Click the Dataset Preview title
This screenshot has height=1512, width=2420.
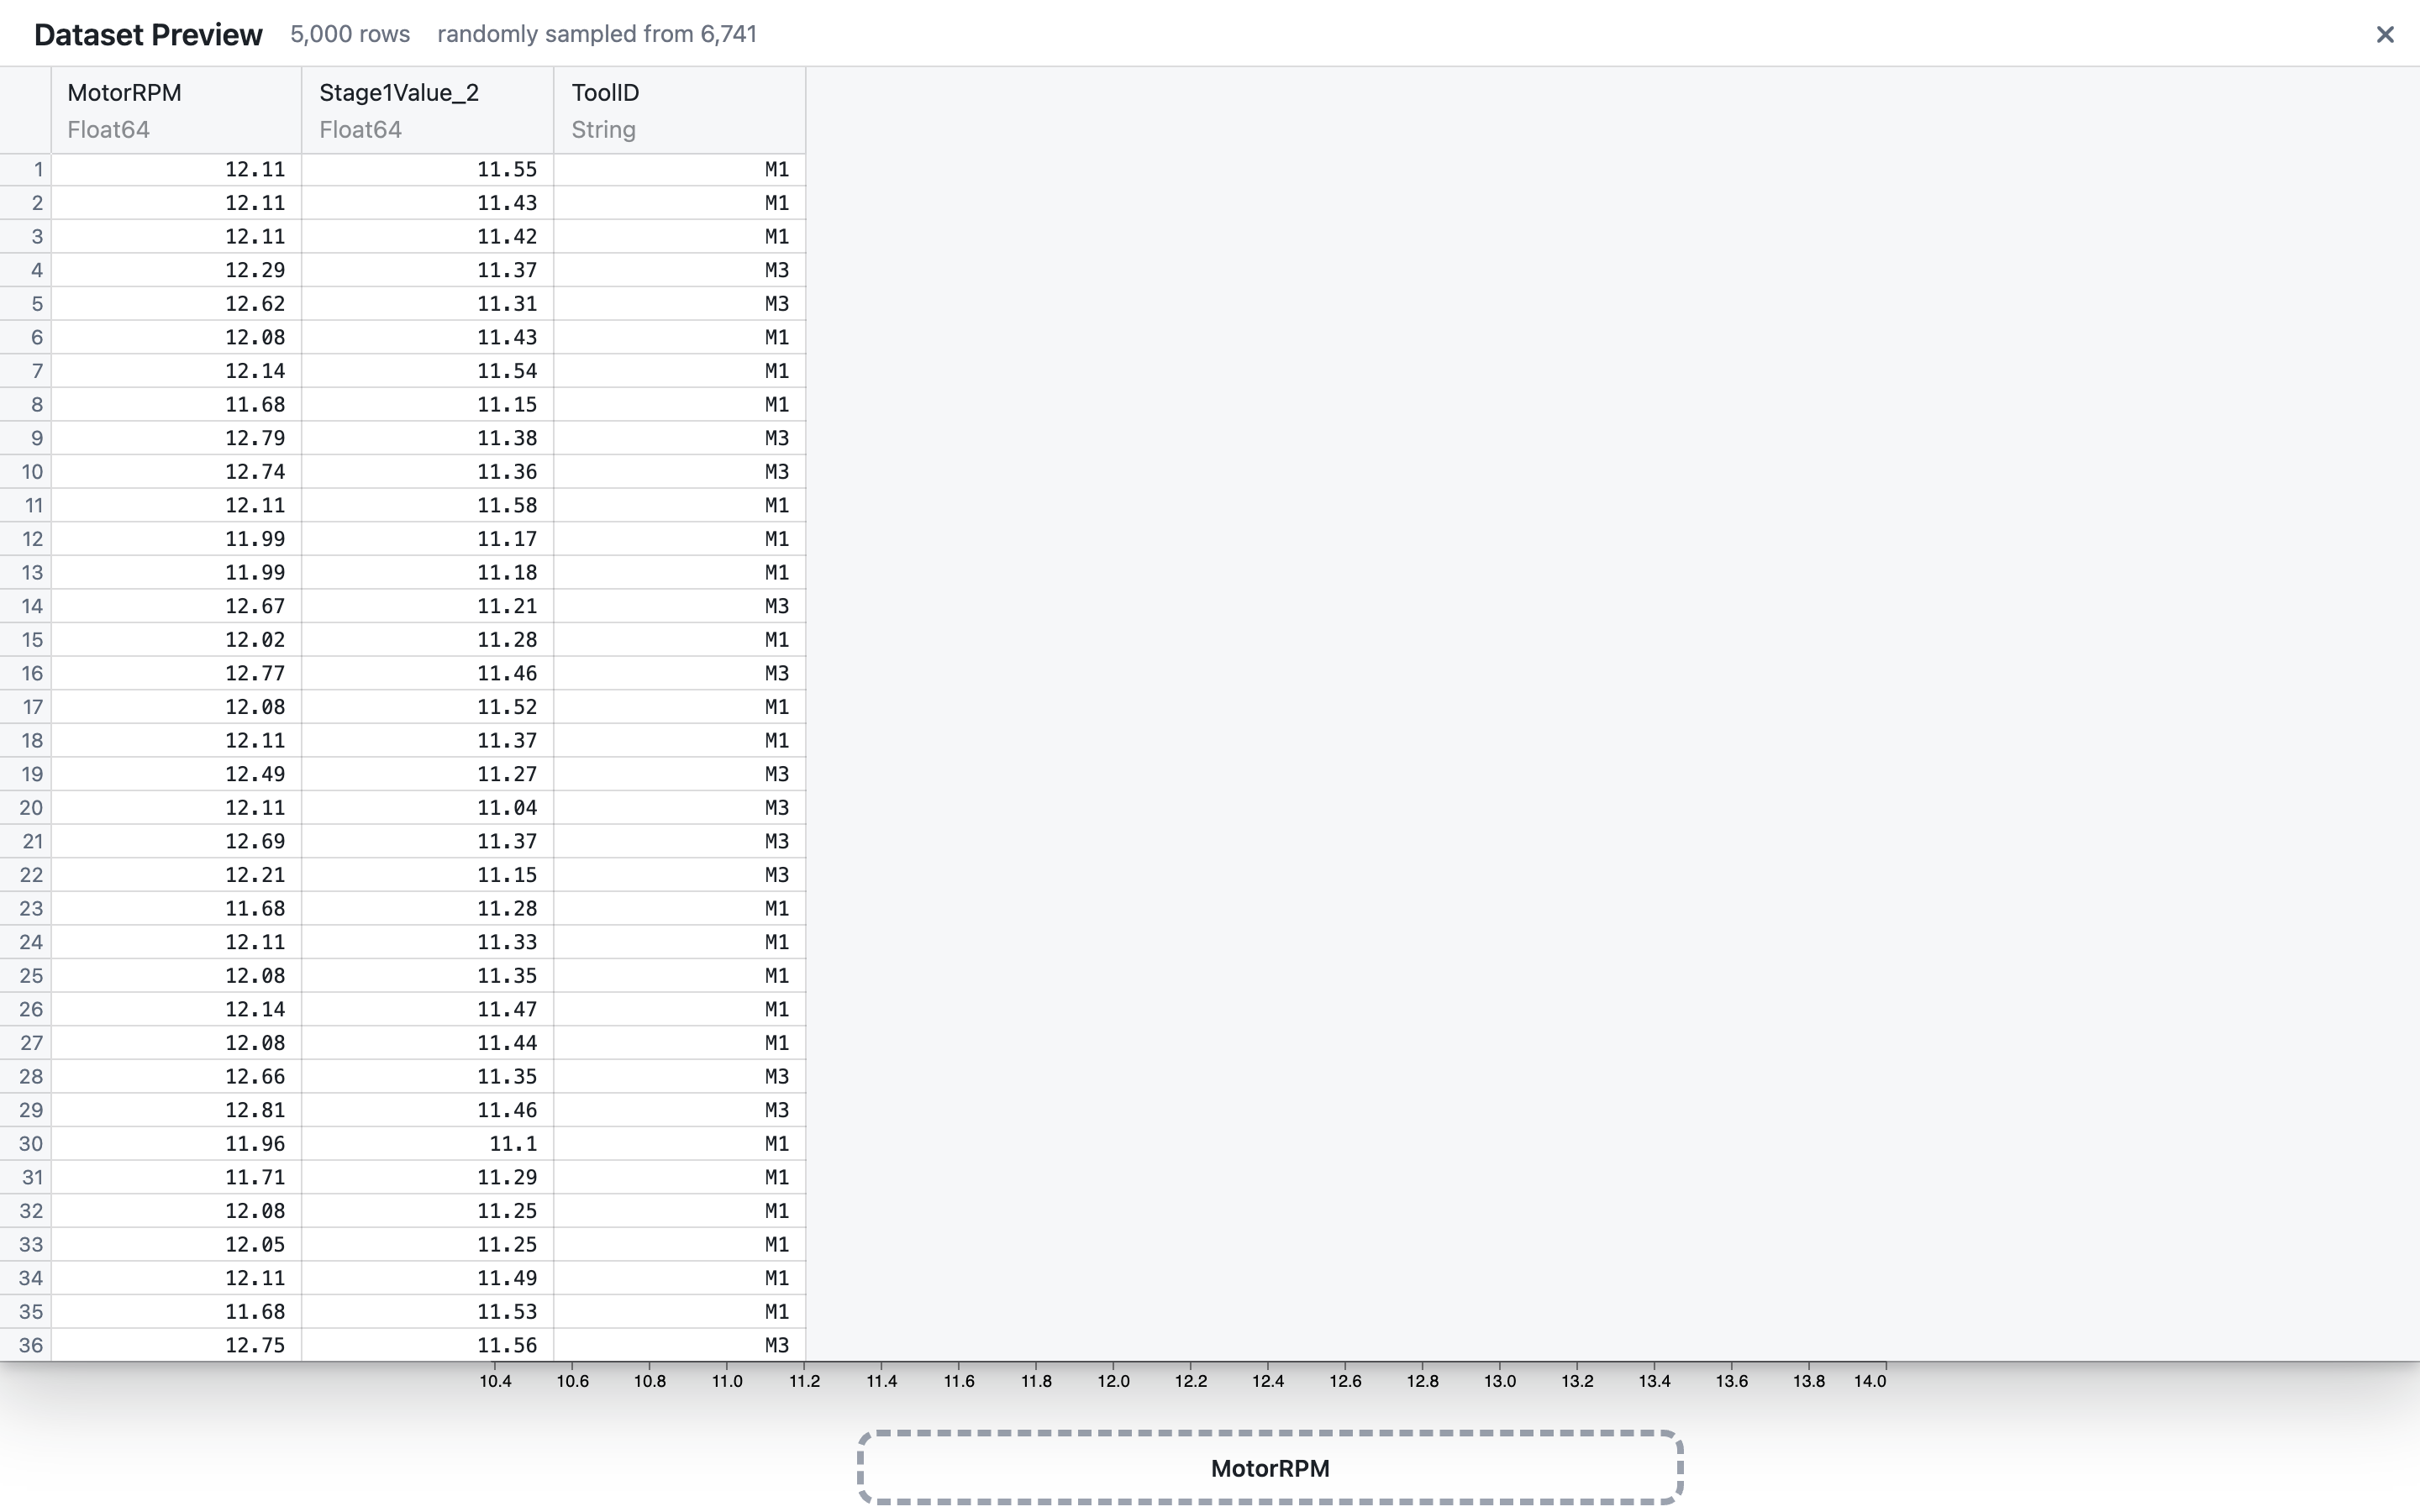(148, 35)
